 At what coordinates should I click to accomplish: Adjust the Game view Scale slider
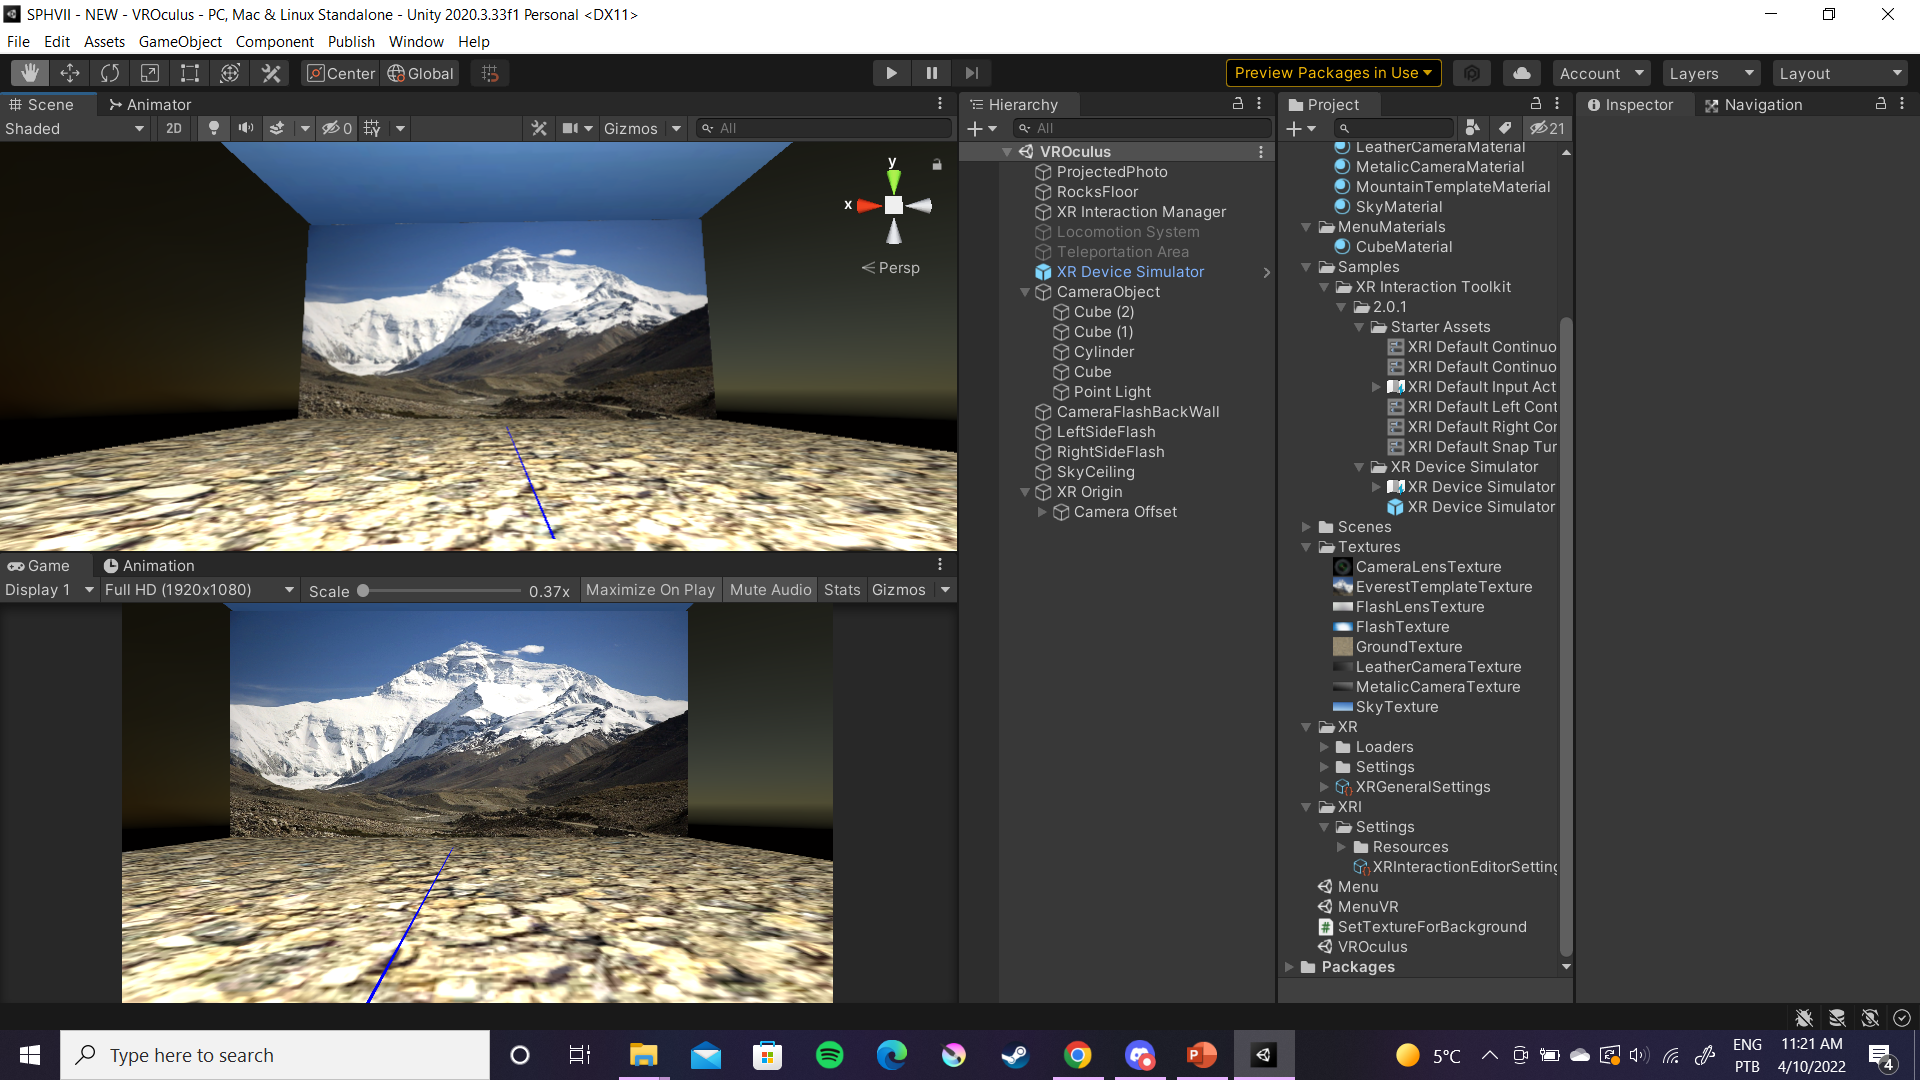tap(364, 591)
